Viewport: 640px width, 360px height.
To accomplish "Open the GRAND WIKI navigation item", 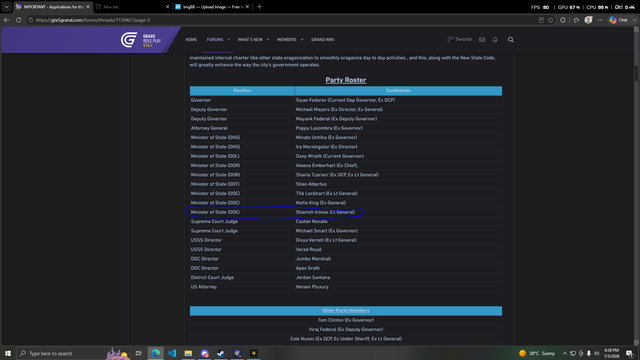I will point(322,40).
